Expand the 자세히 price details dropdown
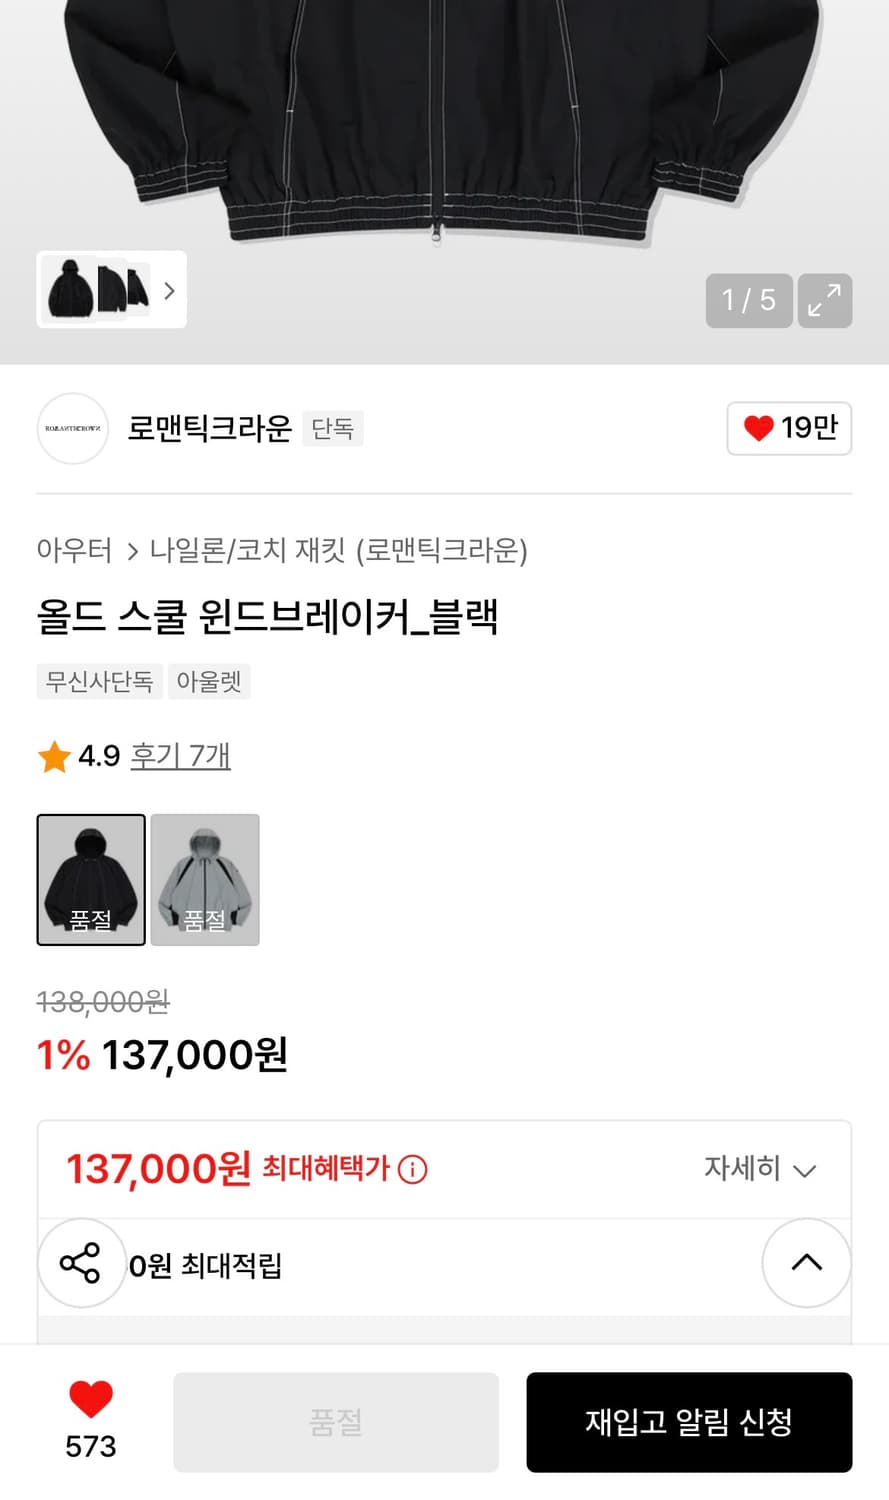This screenshot has height=1500, width=889. (x=760, y=1168)
